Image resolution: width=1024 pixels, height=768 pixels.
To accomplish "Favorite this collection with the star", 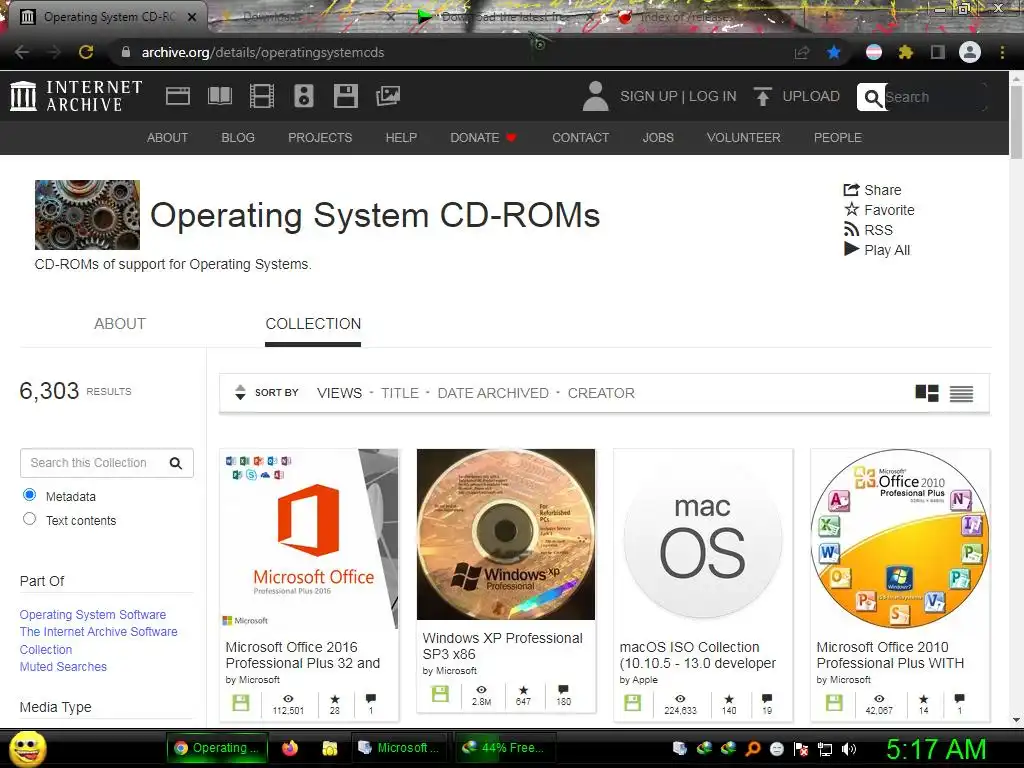I will click(879, 210).
